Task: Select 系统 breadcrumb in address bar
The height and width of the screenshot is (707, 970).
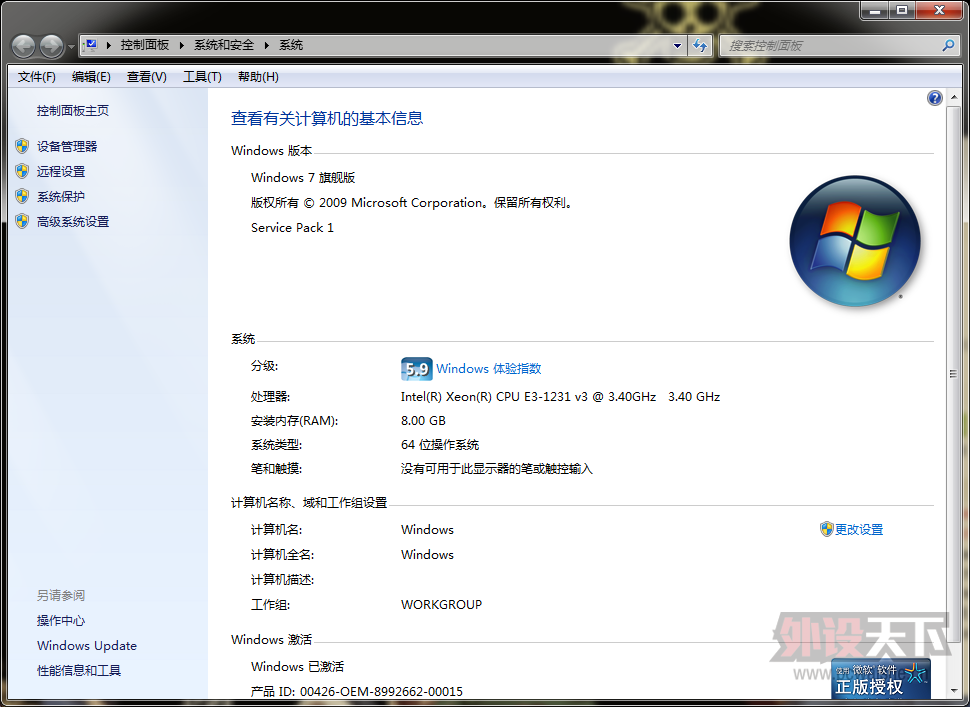Action: tap(291, 45)
